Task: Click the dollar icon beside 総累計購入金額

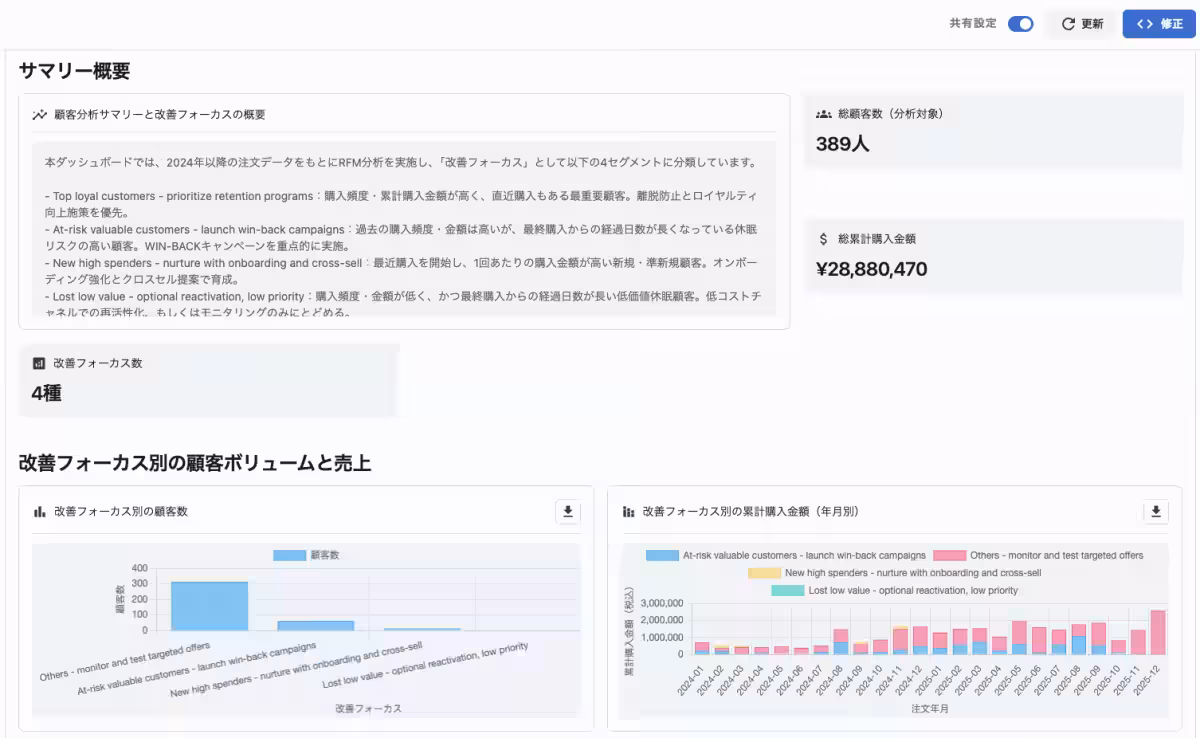Action: [x=824, y=239]
